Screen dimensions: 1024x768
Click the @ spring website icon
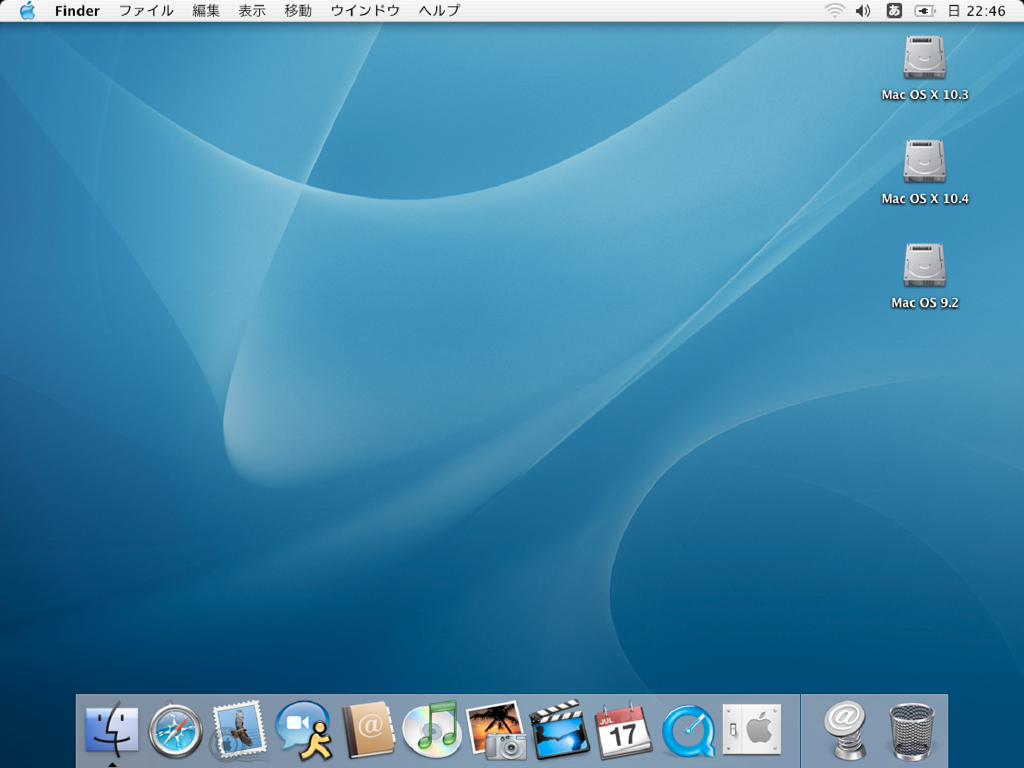(846, 729)
